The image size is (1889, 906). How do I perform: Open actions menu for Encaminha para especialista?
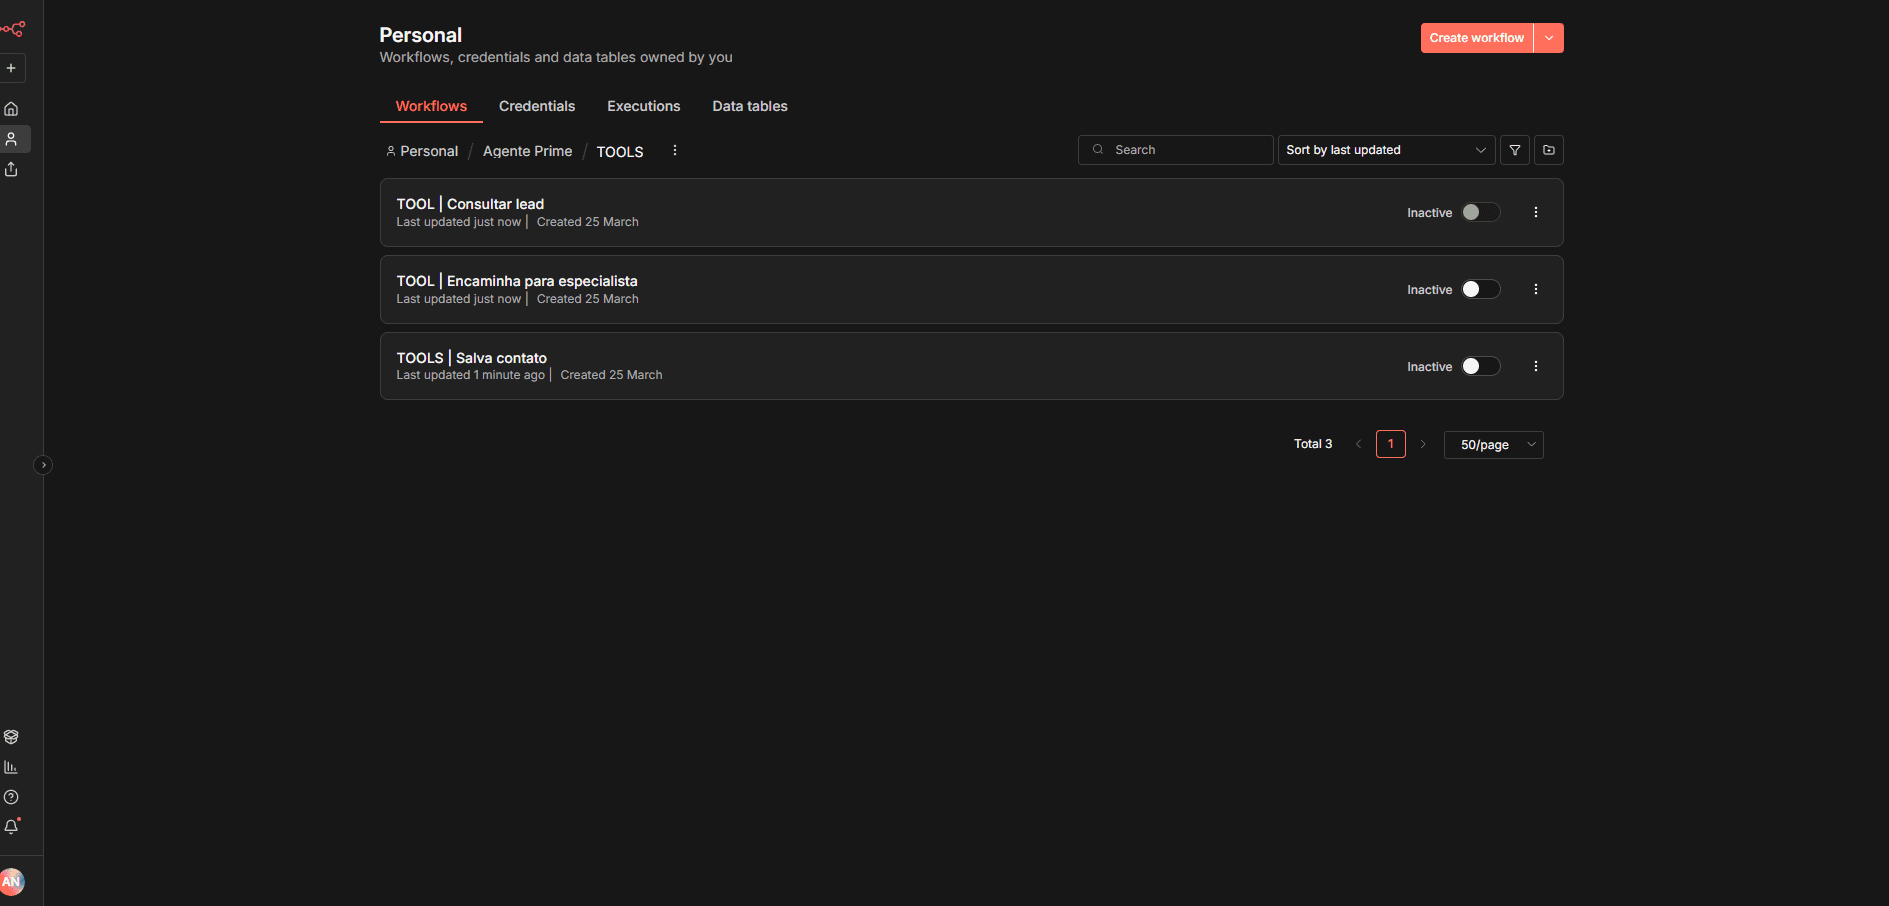click(1536, 289)
